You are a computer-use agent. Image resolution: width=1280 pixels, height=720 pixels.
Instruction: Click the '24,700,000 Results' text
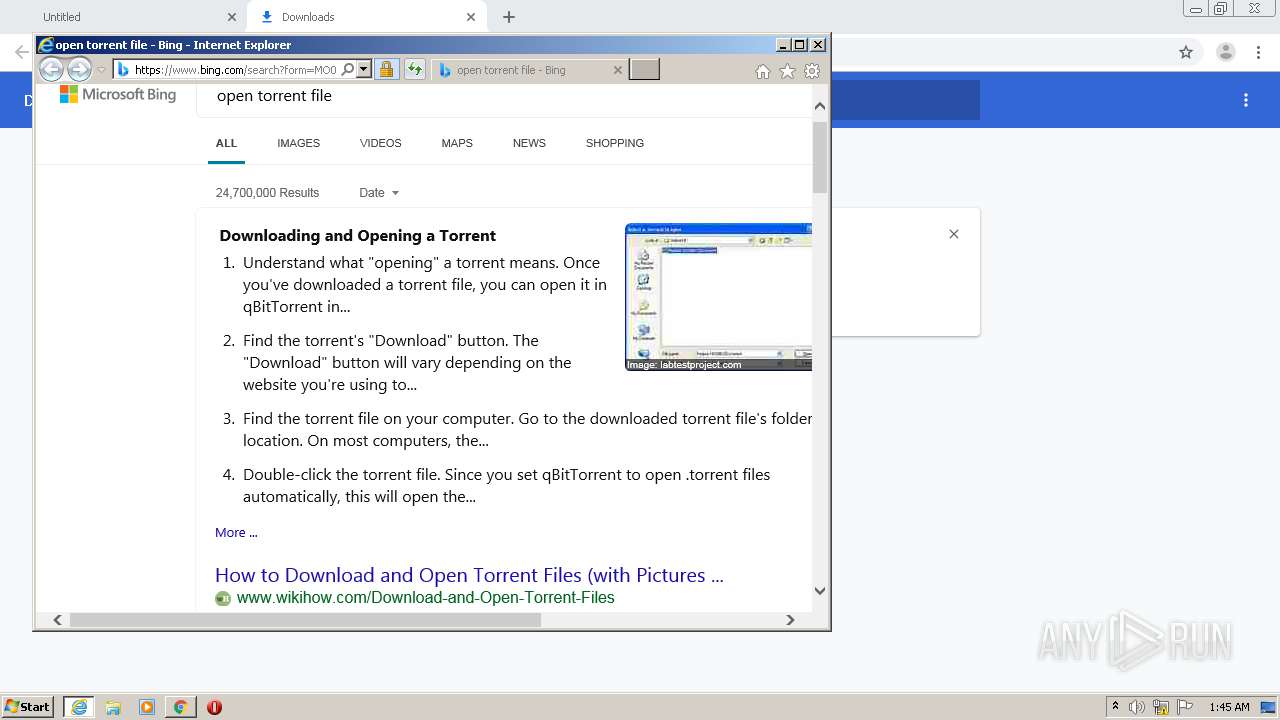coord(267,193)
